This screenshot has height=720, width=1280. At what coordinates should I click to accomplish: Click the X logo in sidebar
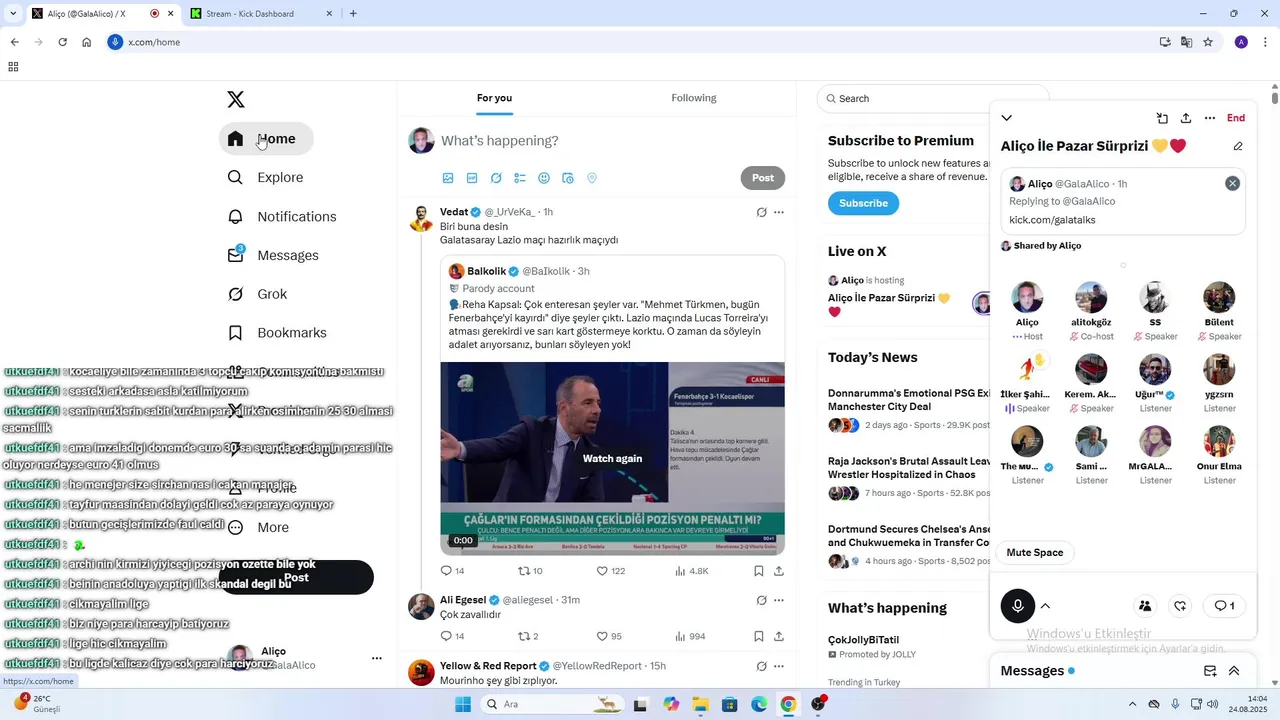pyautogui.click(x=236, y=99)
